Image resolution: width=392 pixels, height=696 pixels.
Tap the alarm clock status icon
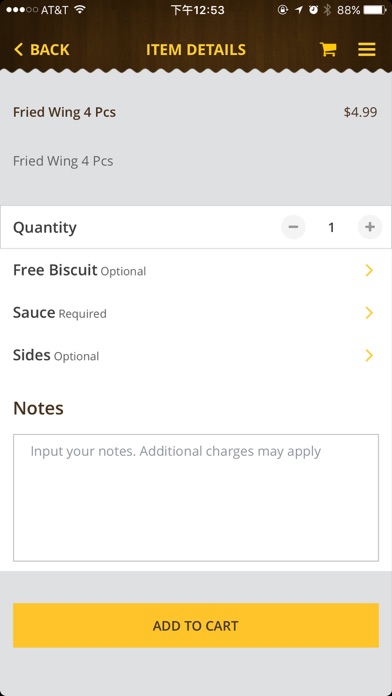coord(313,10)
